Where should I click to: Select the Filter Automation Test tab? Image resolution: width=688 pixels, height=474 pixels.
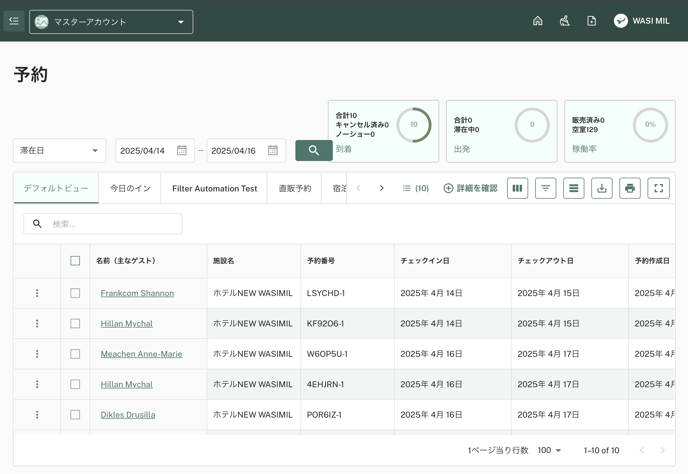click(214, 188)
